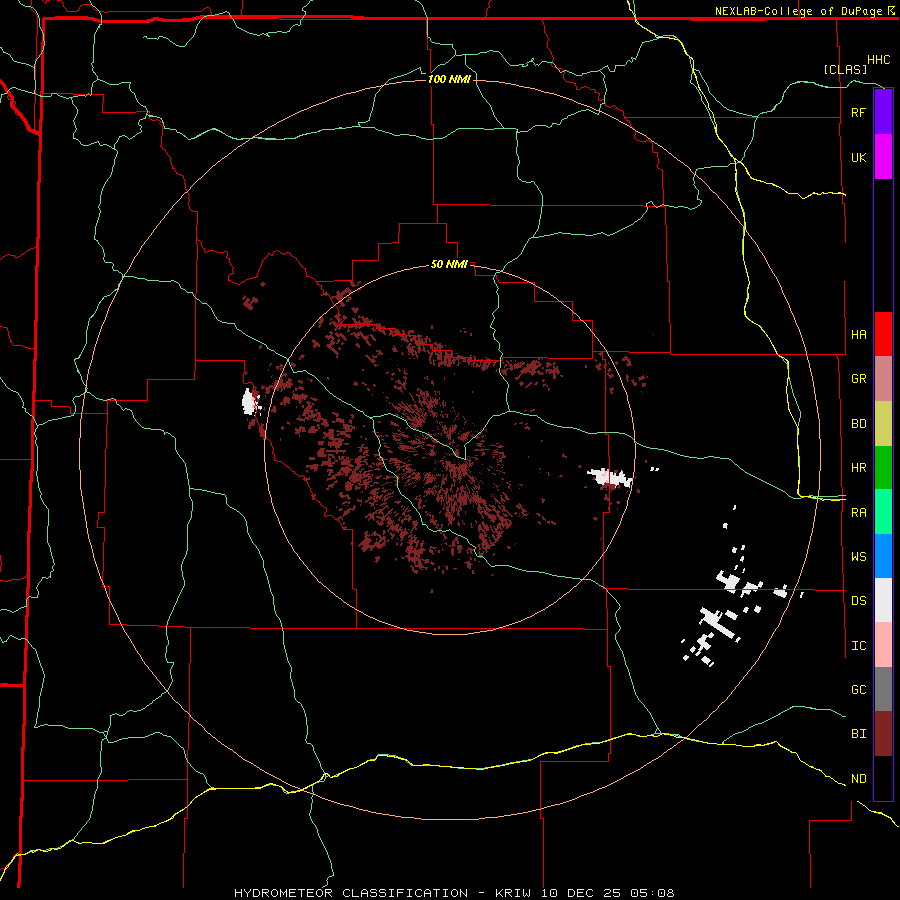Click the ND legend label
The height and width of the screenshot is (900, 900).
[x=858, y=778]
